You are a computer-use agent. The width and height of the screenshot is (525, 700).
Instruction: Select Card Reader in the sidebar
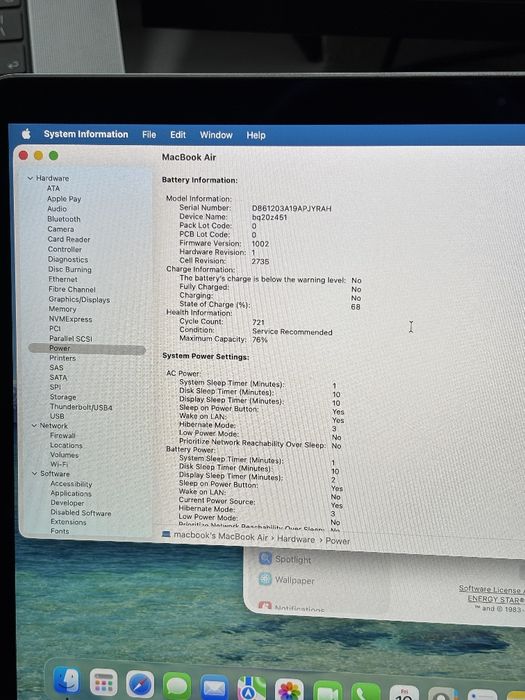[69, 239]
